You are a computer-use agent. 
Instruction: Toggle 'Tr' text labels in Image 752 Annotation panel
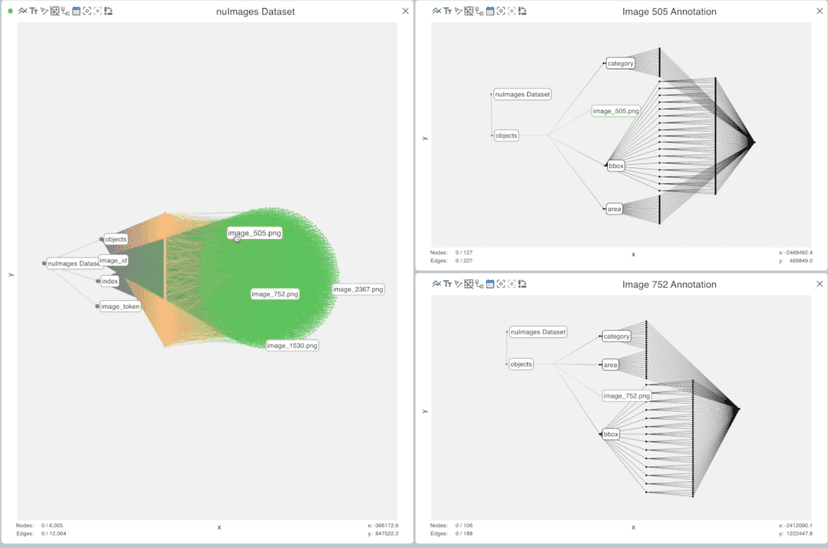pyautogui.click(x=447, y=285)
